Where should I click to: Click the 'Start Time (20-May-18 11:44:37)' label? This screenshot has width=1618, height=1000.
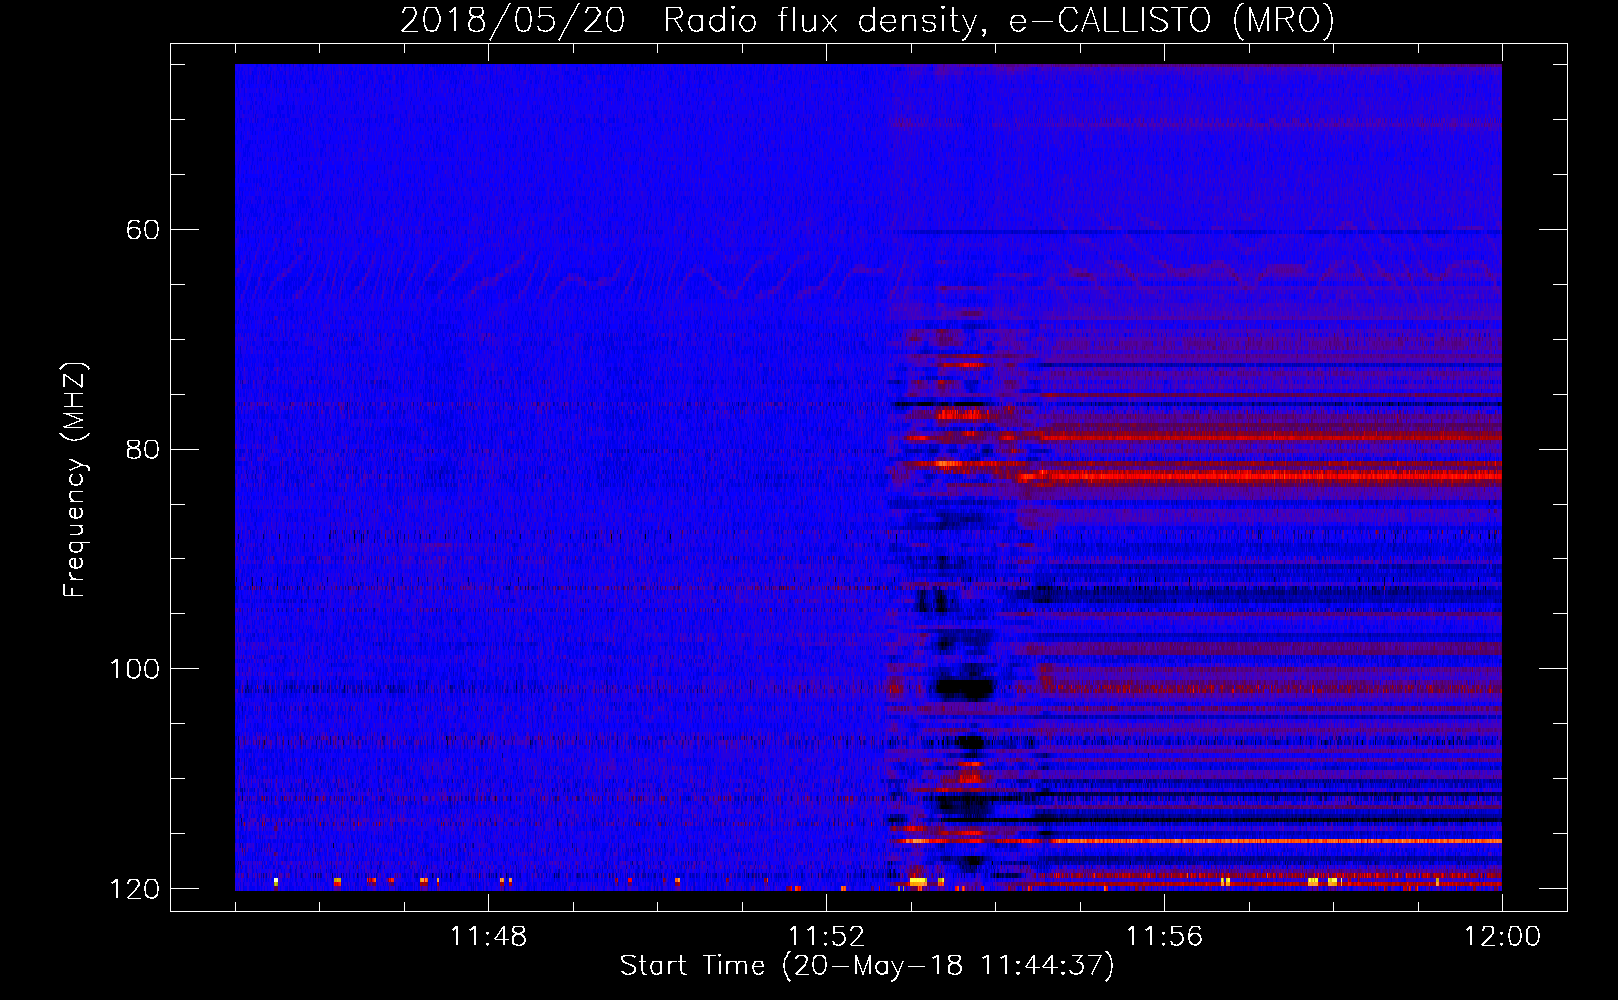point(867,966)
